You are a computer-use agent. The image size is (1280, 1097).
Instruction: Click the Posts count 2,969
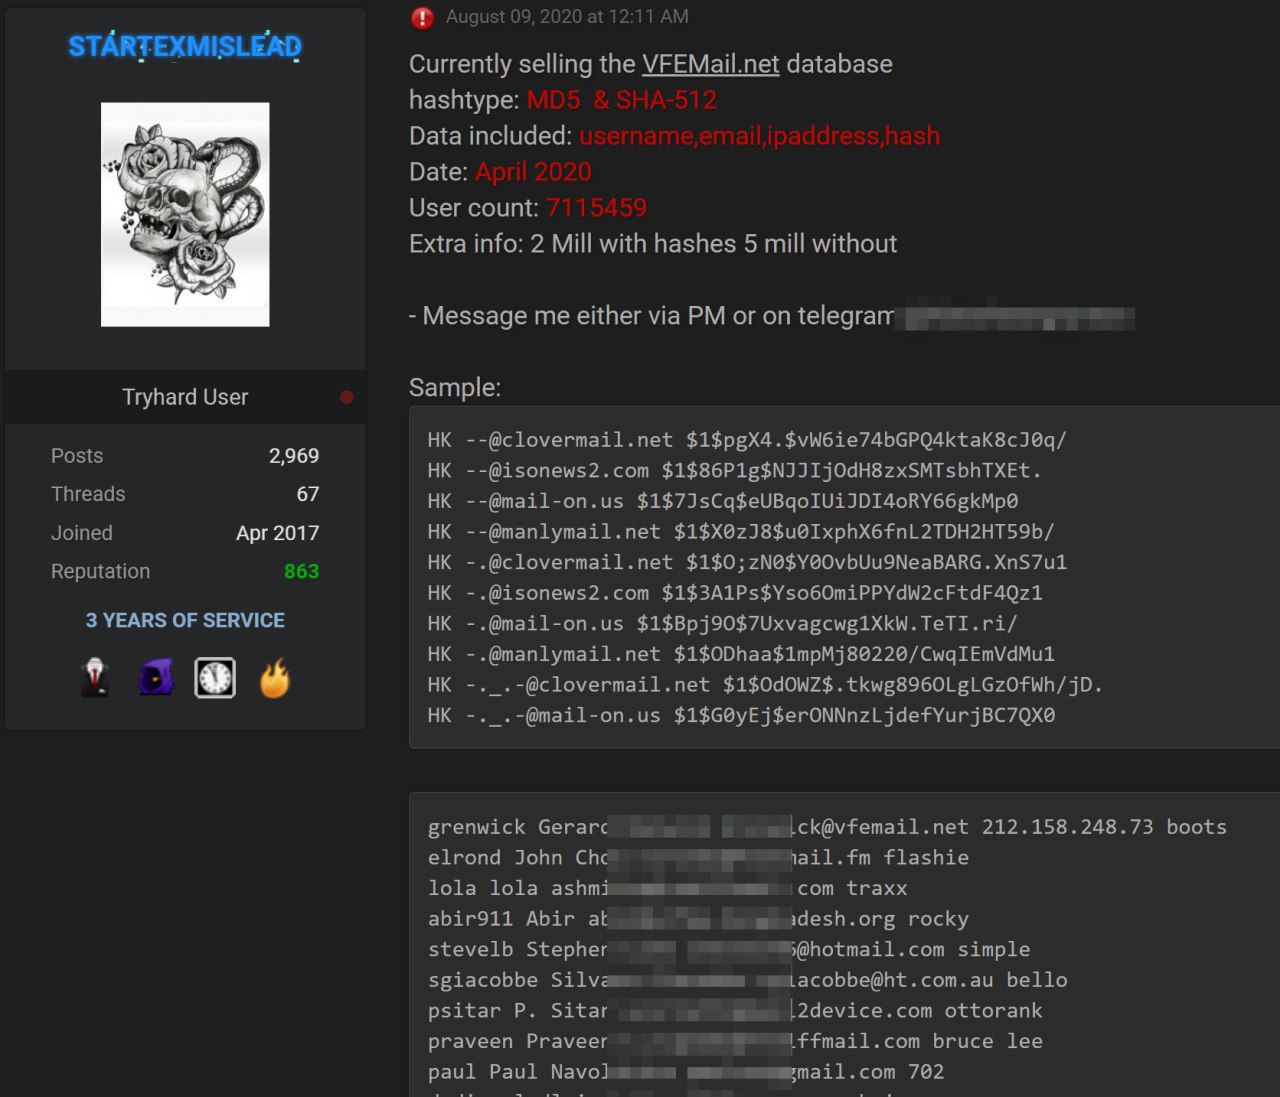coord(294,456)
